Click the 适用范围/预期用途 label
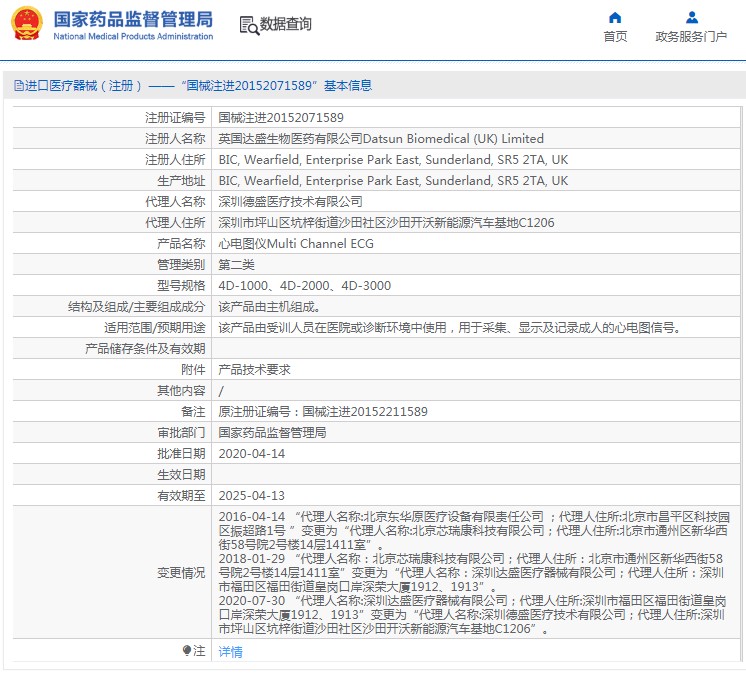746x674 pixels. coord(155,328)
